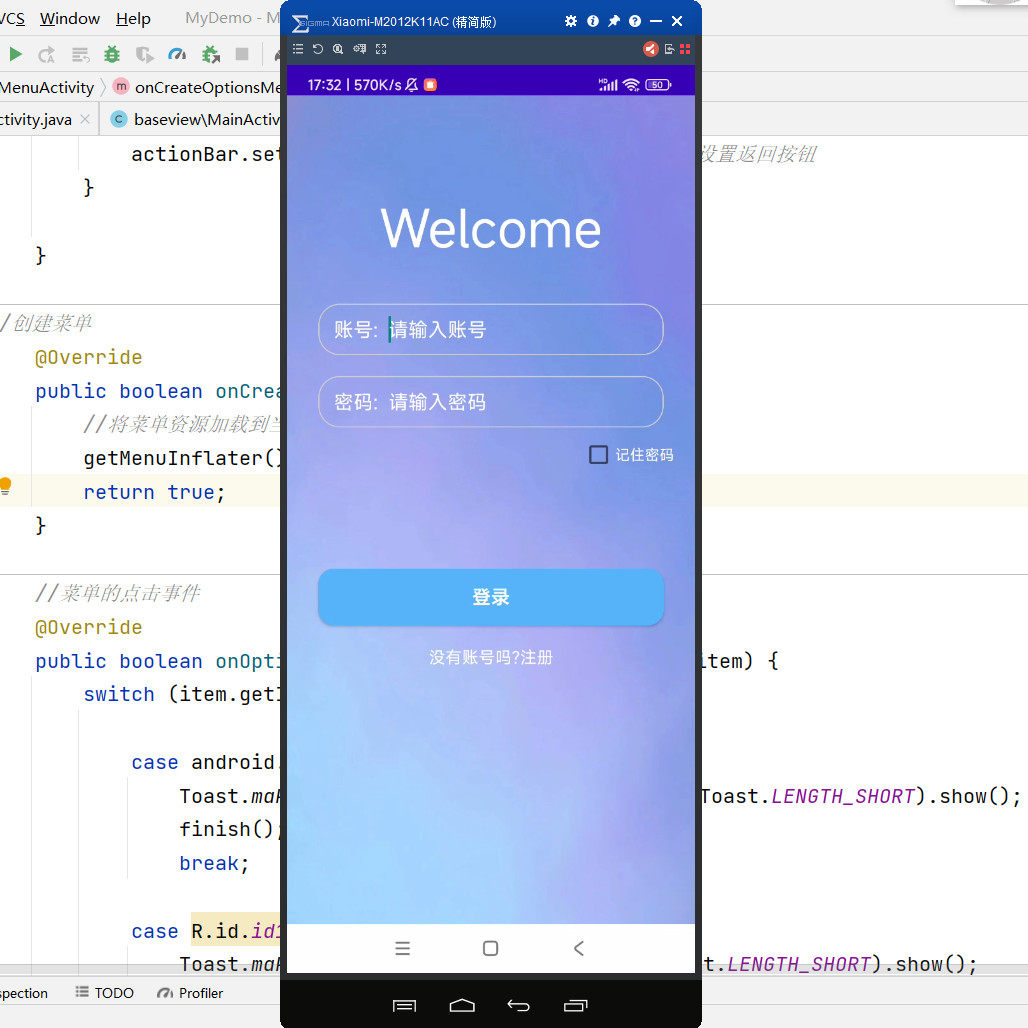Open the Window menu
1028x1028 pixels.
[x=68, y=18]
